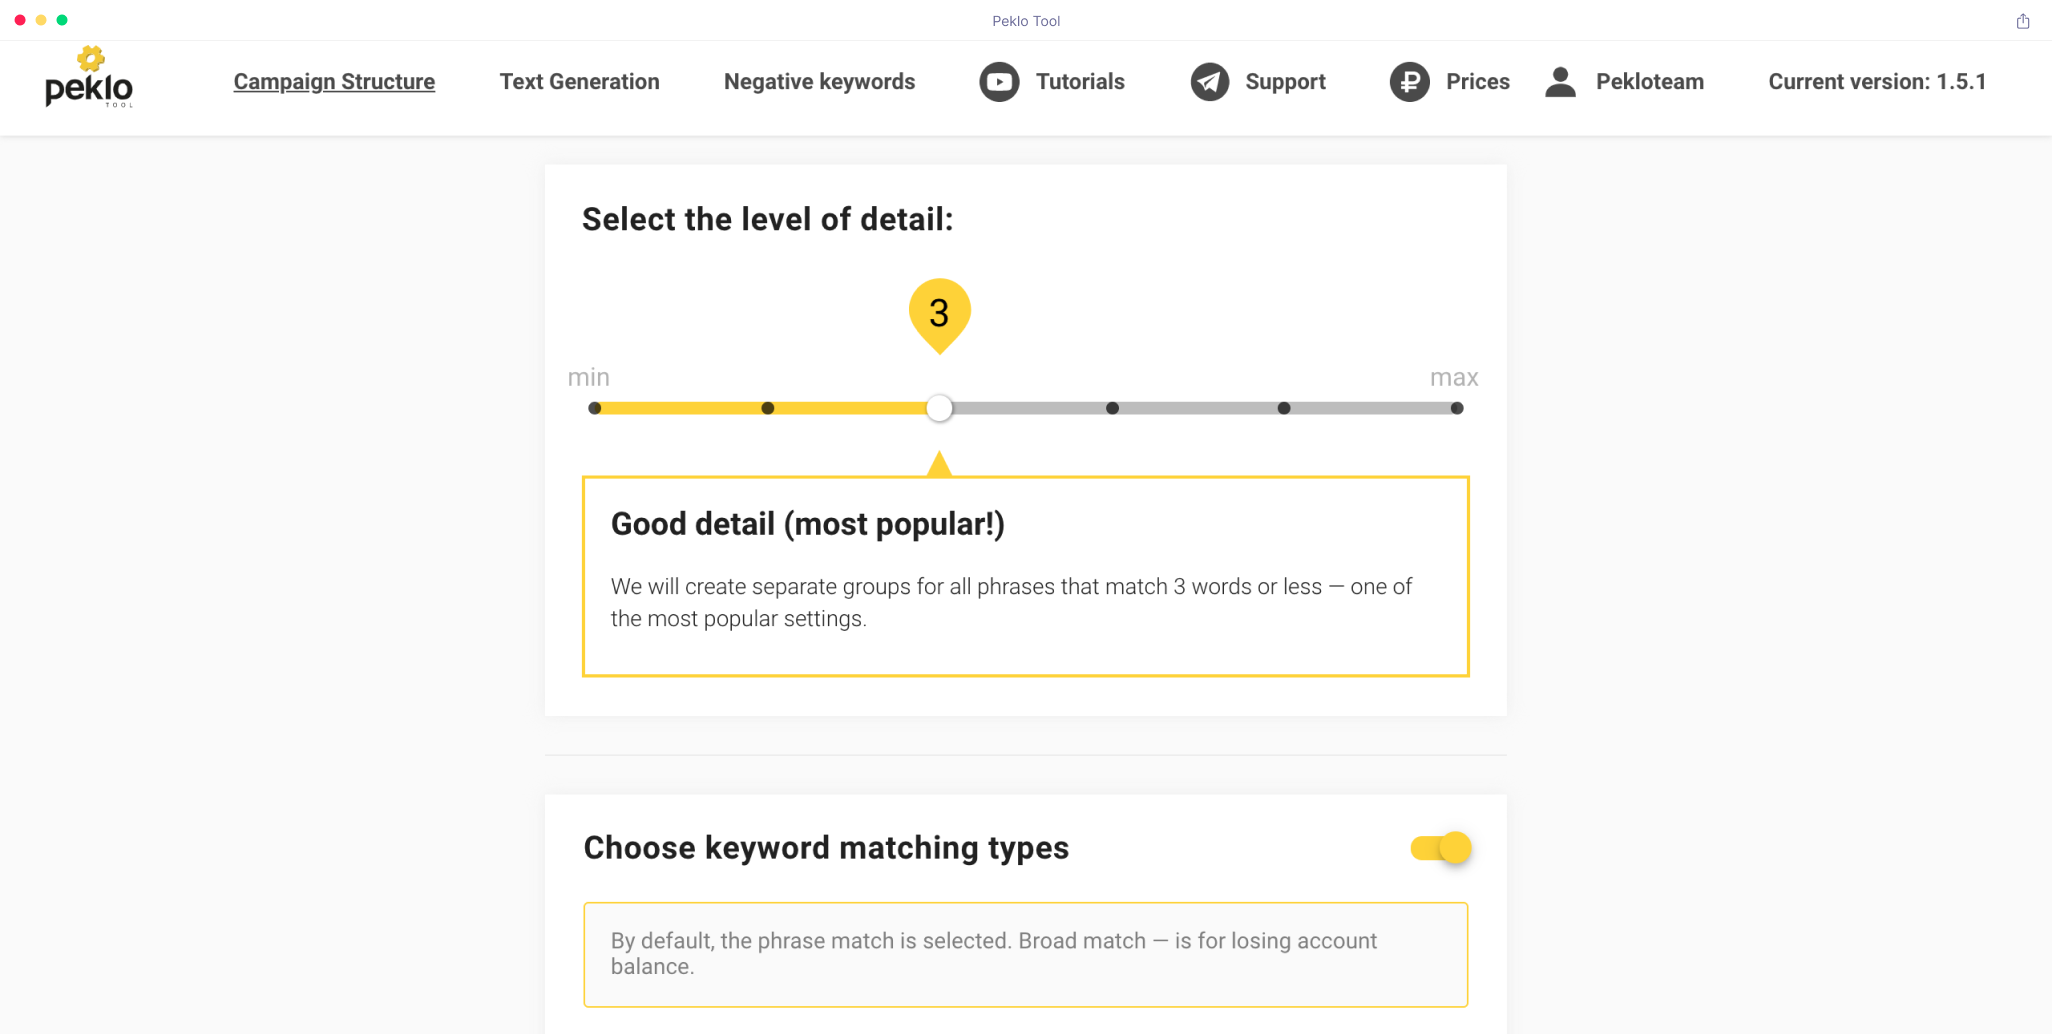Disable the keyword matching types toggle
Screen dimensions: 2052x1034
pos(1440,847)
